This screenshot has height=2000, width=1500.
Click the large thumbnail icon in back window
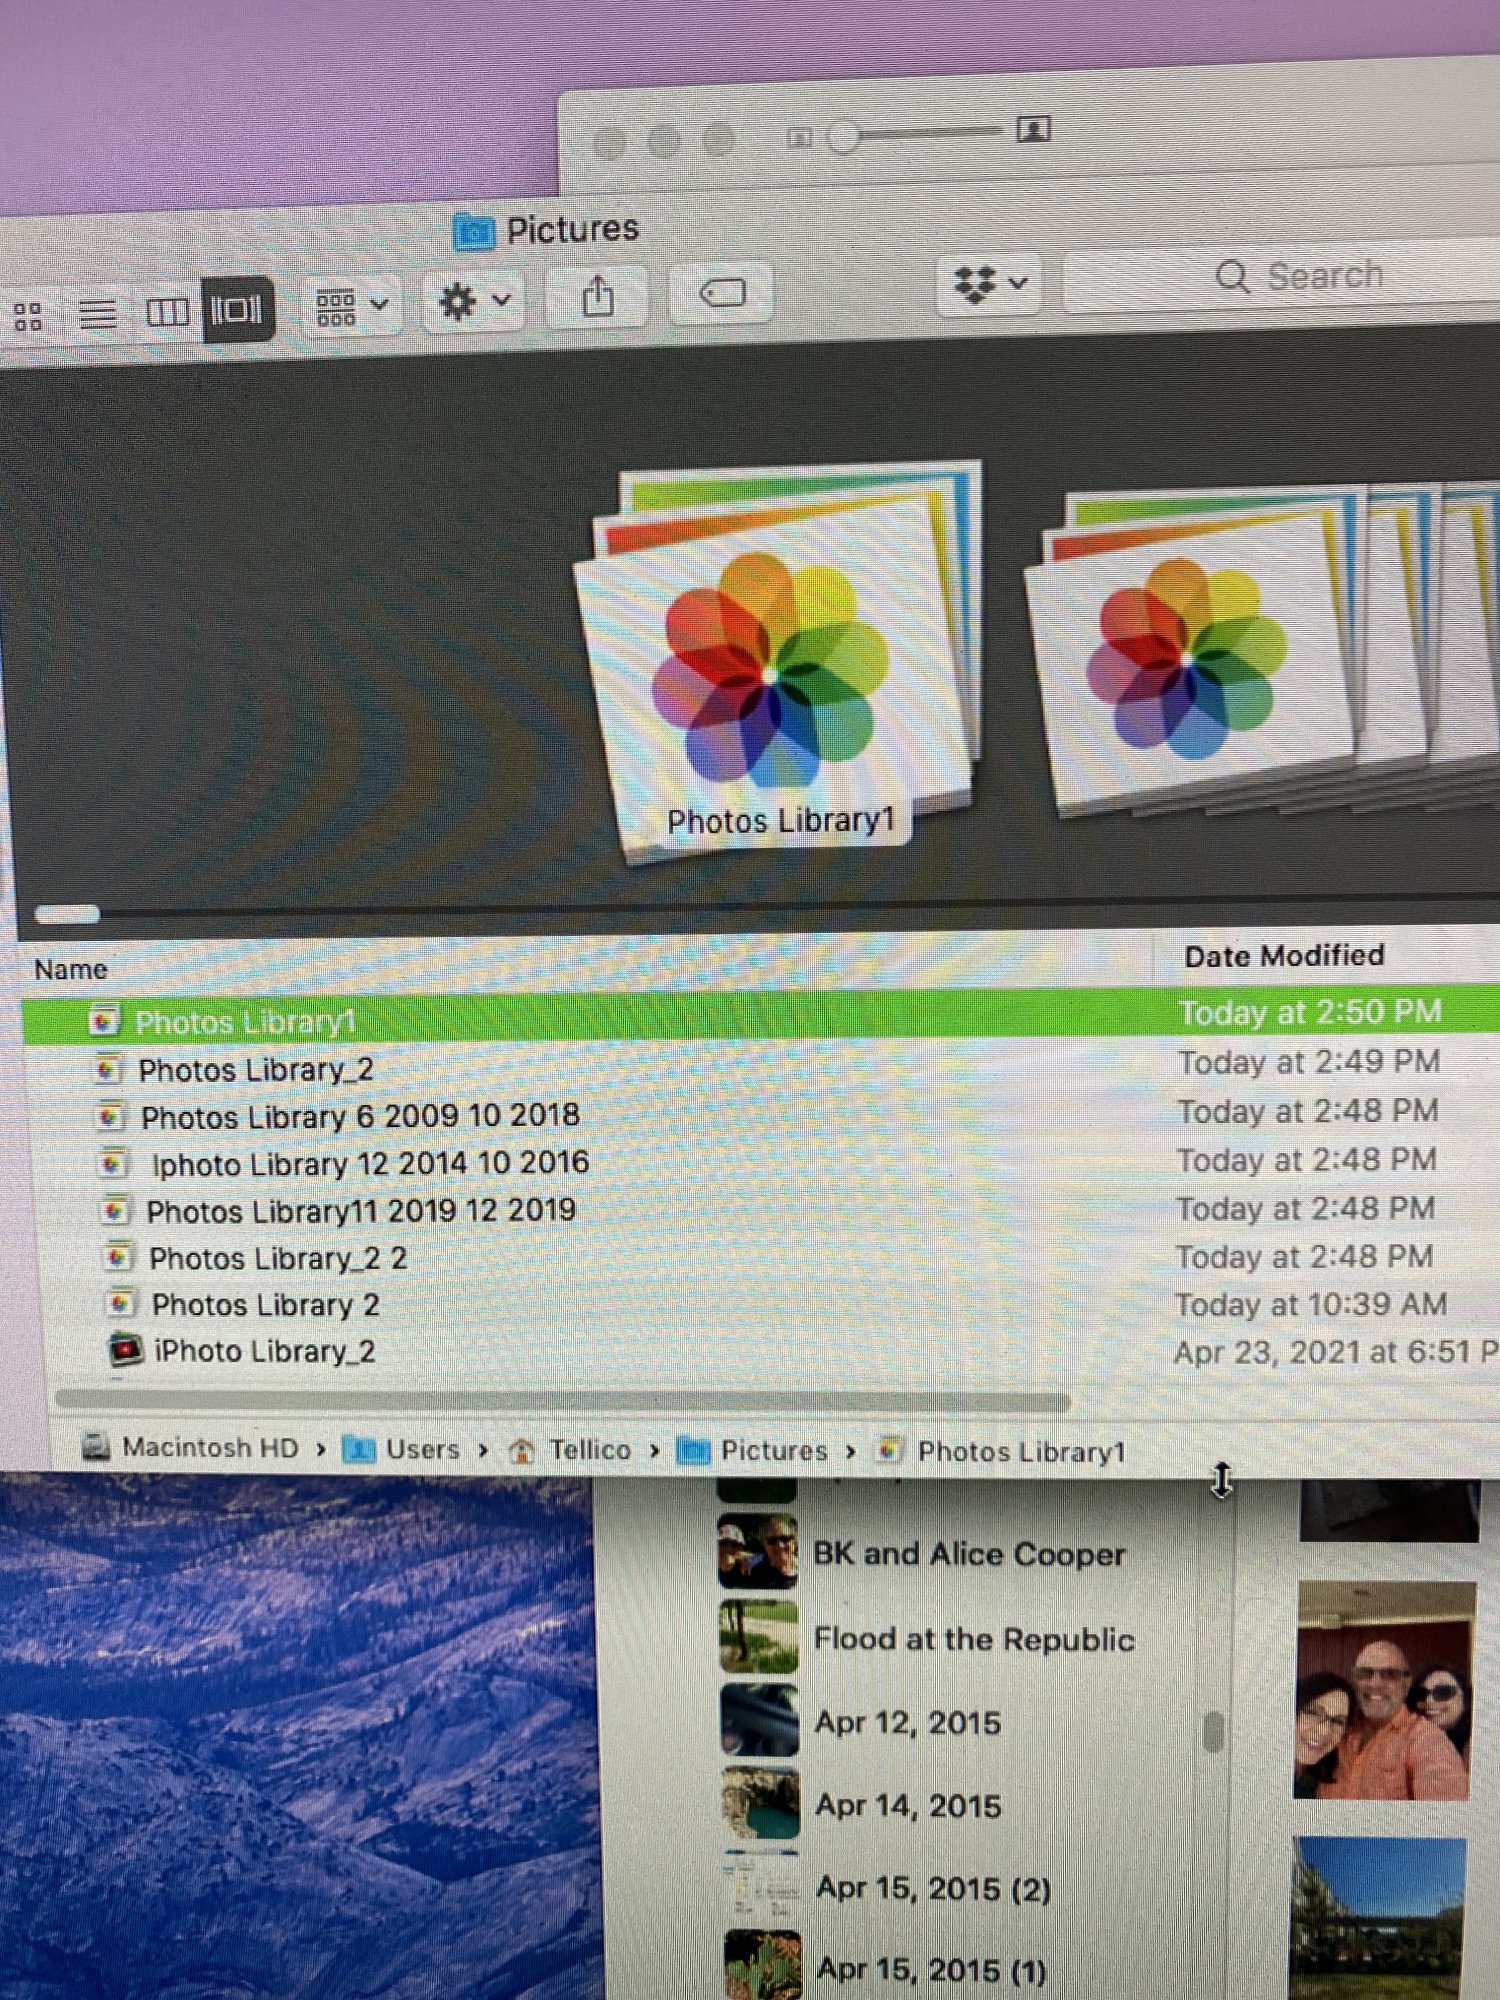click(1032, 129)
